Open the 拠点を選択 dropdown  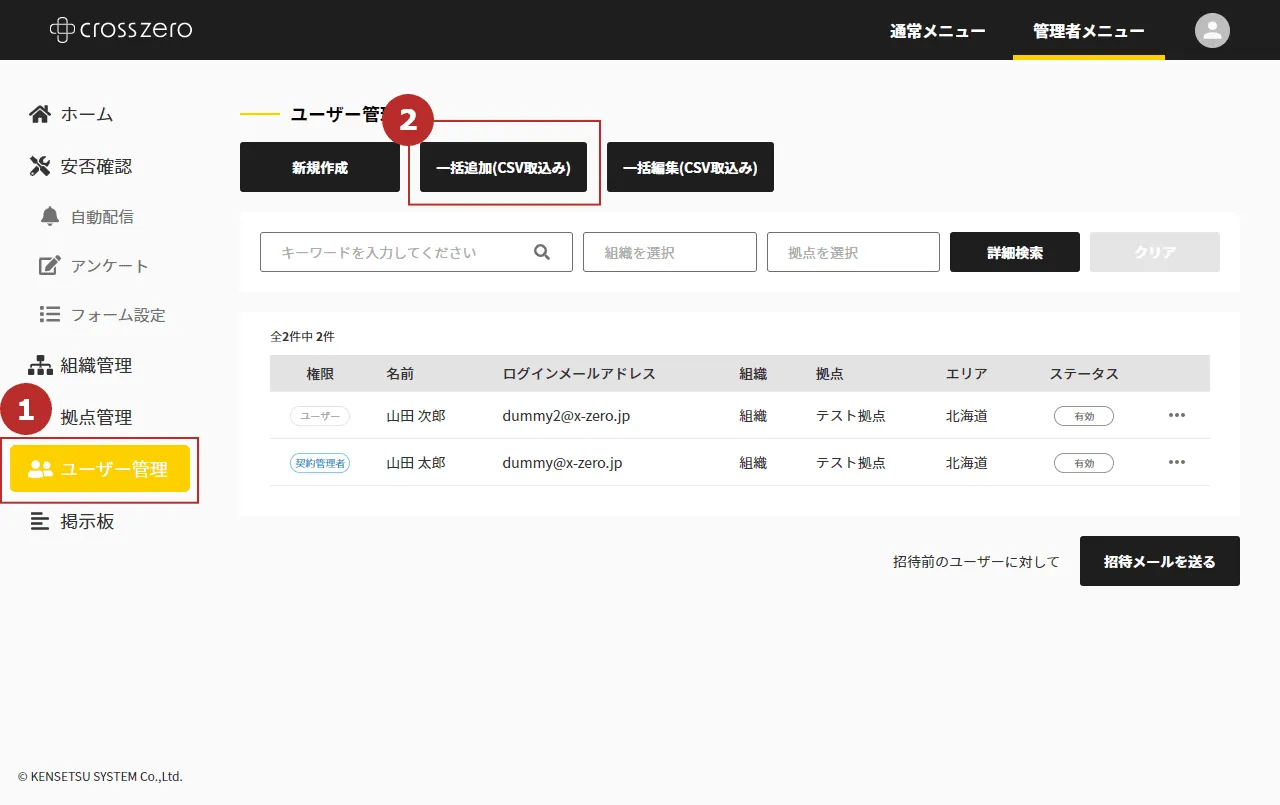(853, 252)
